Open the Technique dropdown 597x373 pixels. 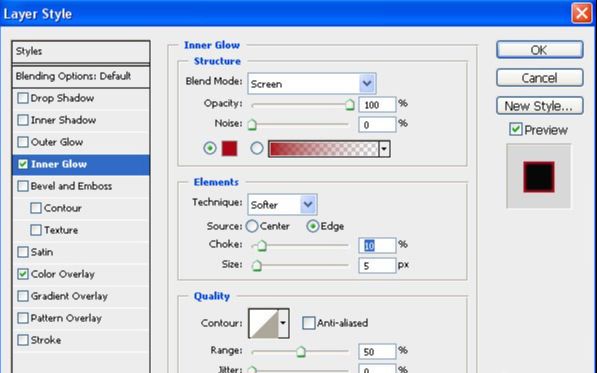pyautogui.click(x=308, y=205)
